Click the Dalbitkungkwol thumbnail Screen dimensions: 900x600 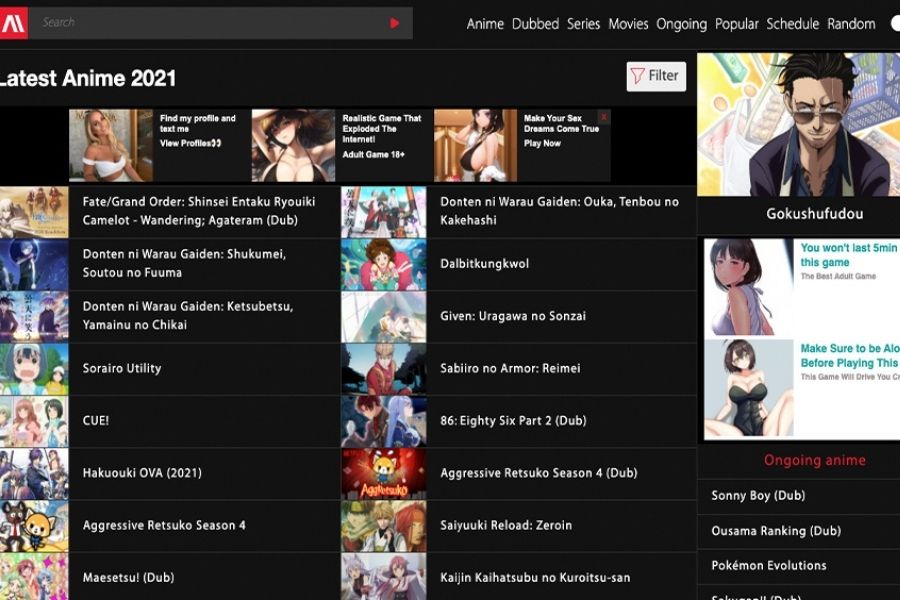pyautogui.click(x=383, y=265)
